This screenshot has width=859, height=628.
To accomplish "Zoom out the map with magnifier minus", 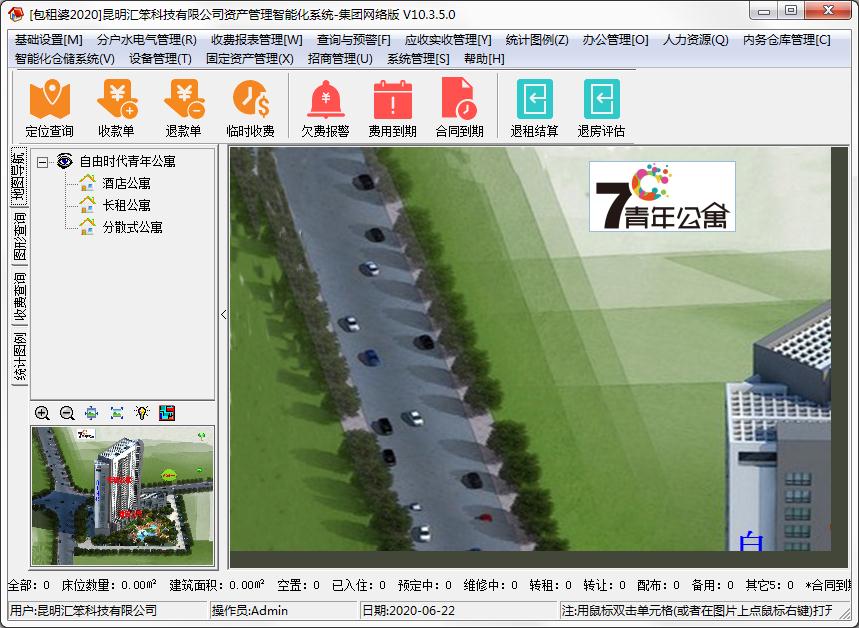I will [67, 413].
